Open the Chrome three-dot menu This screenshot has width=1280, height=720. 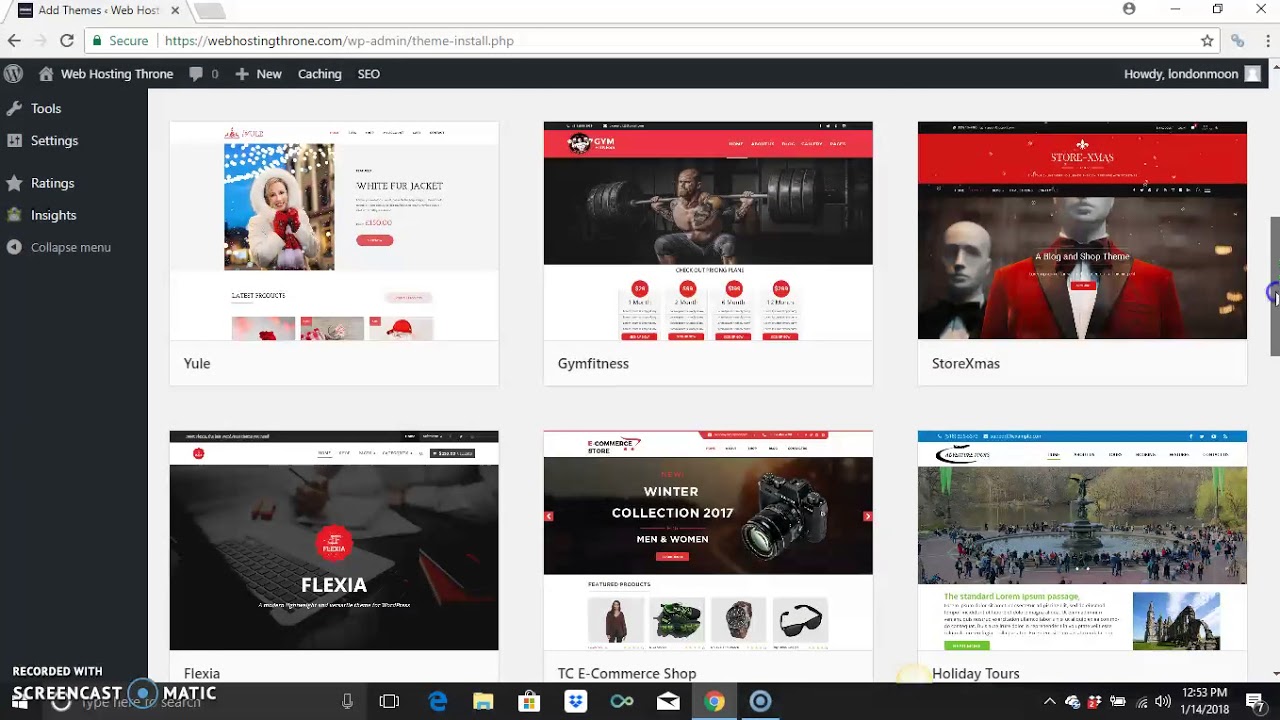pyautogui.click(x=1268, y=41)
